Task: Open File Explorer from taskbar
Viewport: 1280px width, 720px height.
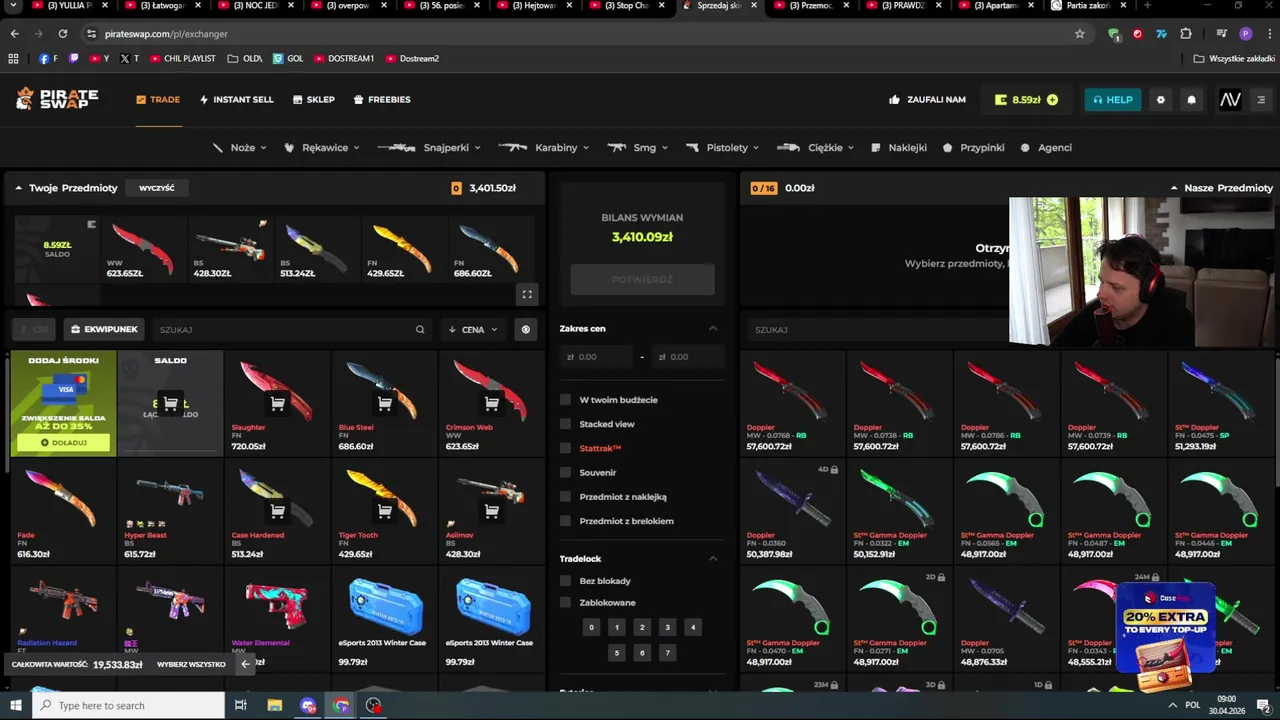Action: [274, 705]
